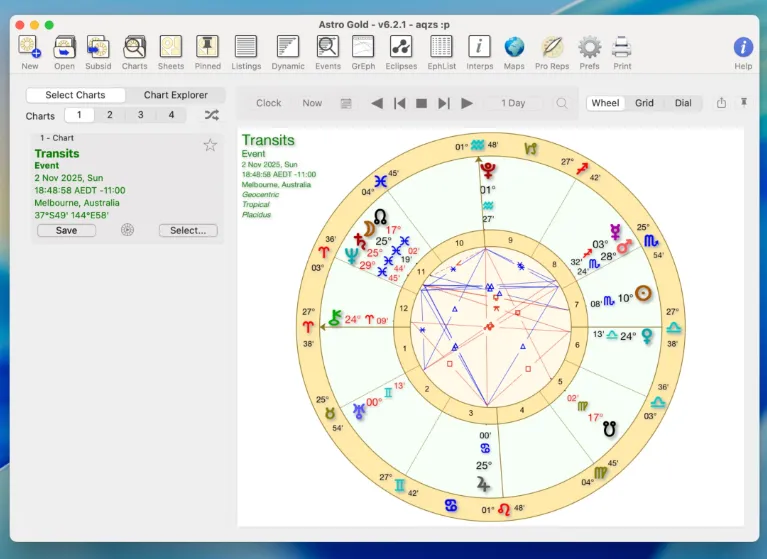Click the Sun glyph at 10° Scorpio
The image size is (767, 559).
(643, 293)
